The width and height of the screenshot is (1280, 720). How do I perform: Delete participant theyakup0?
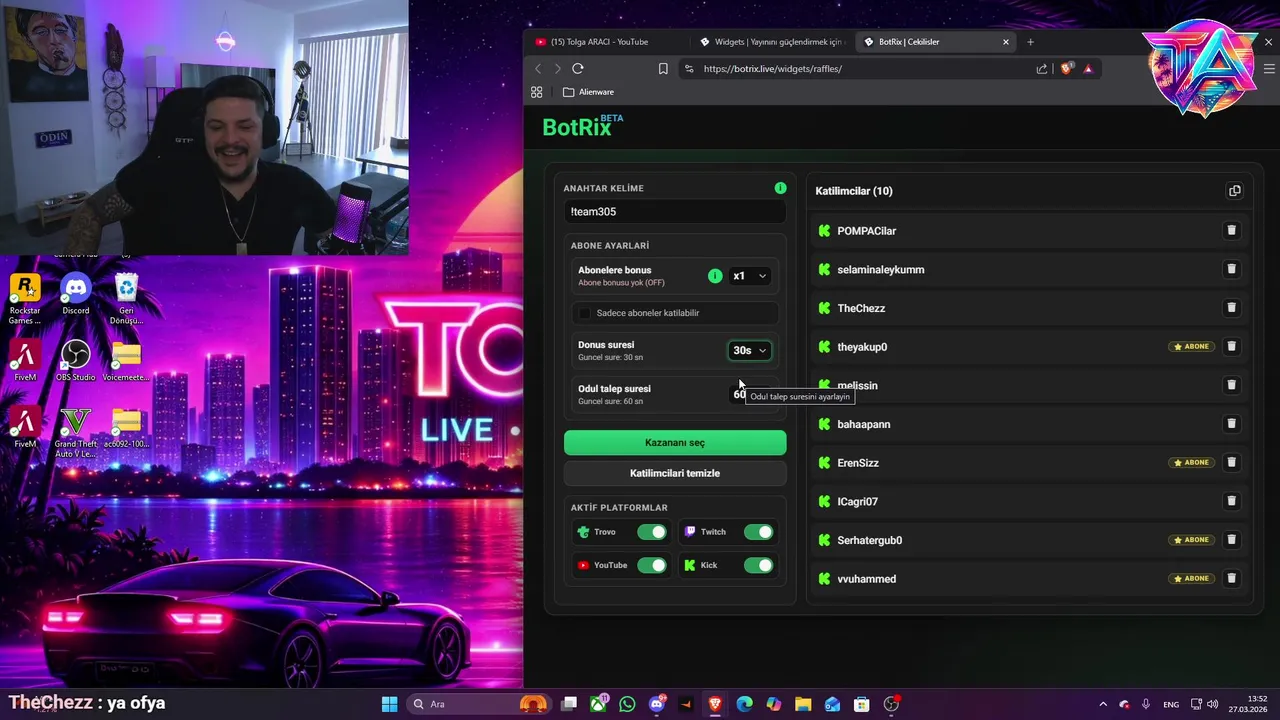click(1231, 346)
